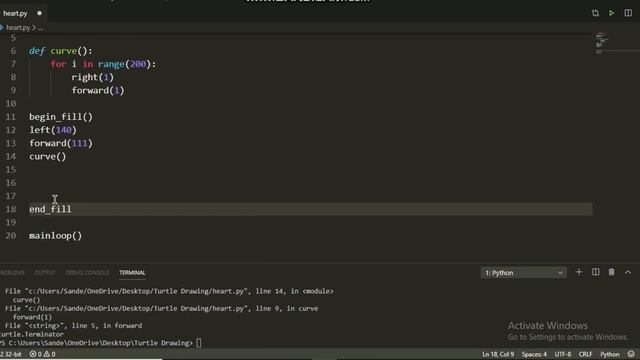The image size is (640, 360).
Task: Click the feedback smiley icon in status bar
Action: click(x=631, y=354)
